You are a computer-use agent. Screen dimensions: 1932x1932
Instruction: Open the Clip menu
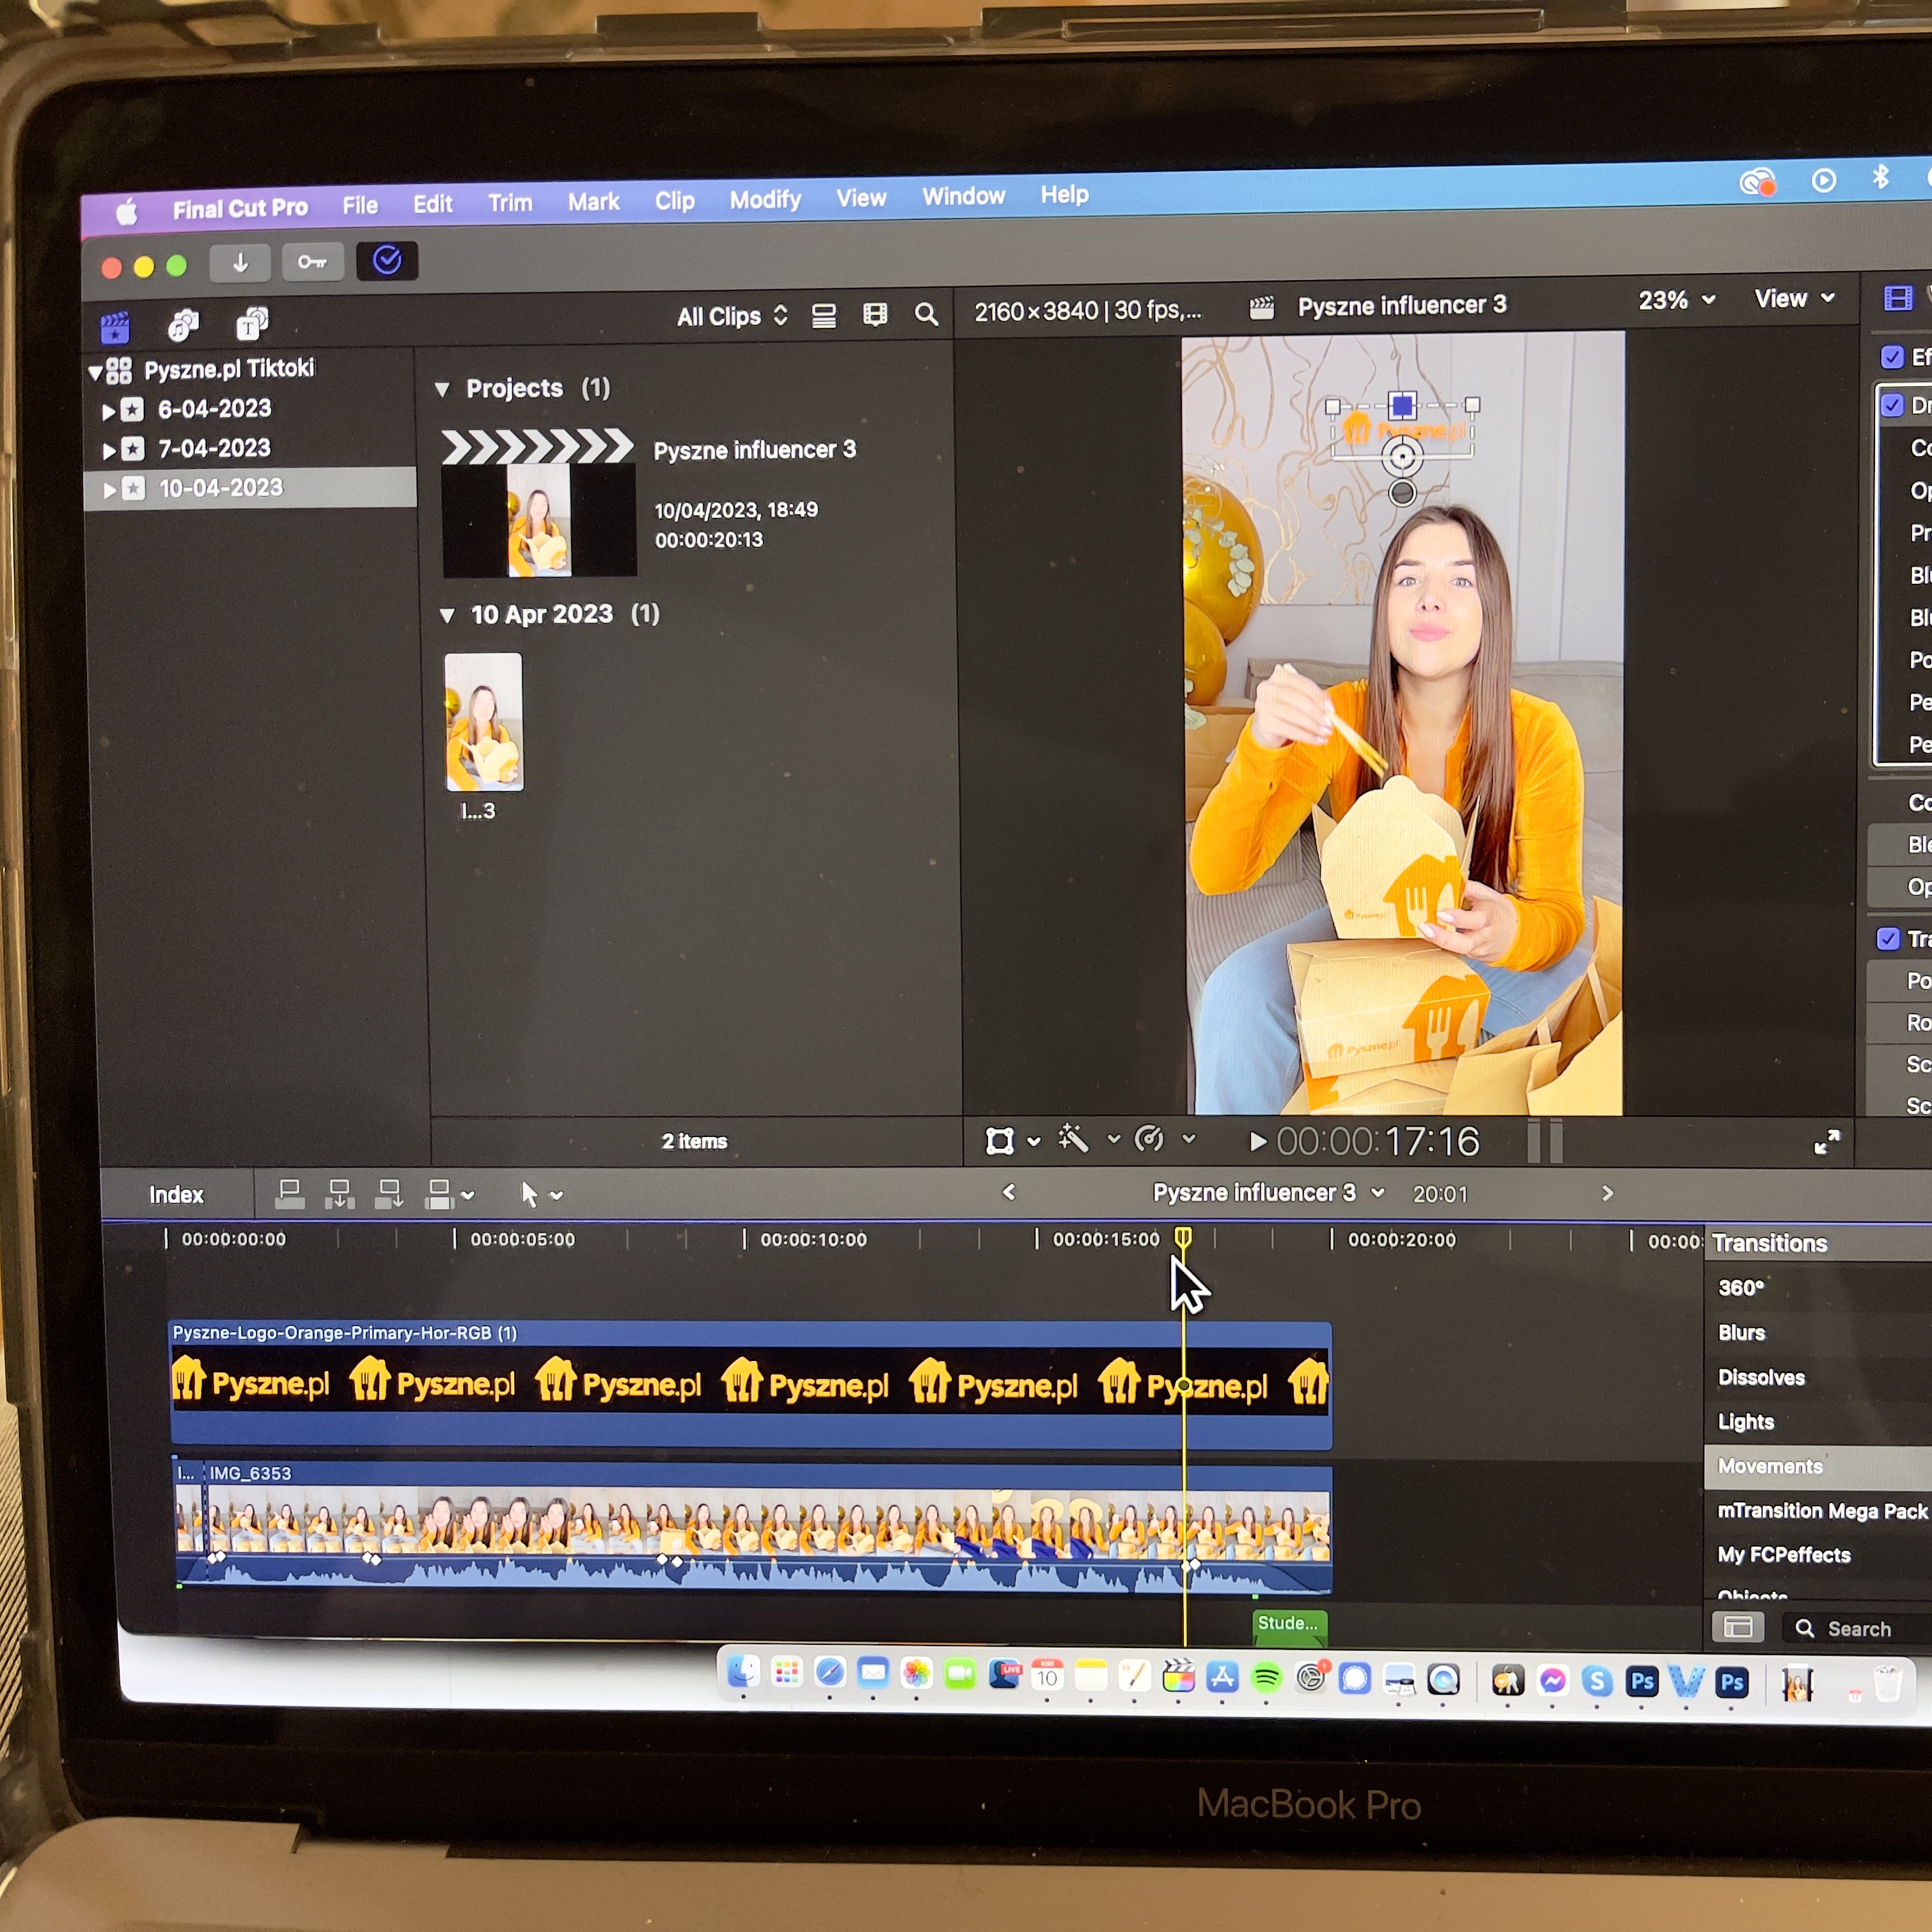point(675,201)
